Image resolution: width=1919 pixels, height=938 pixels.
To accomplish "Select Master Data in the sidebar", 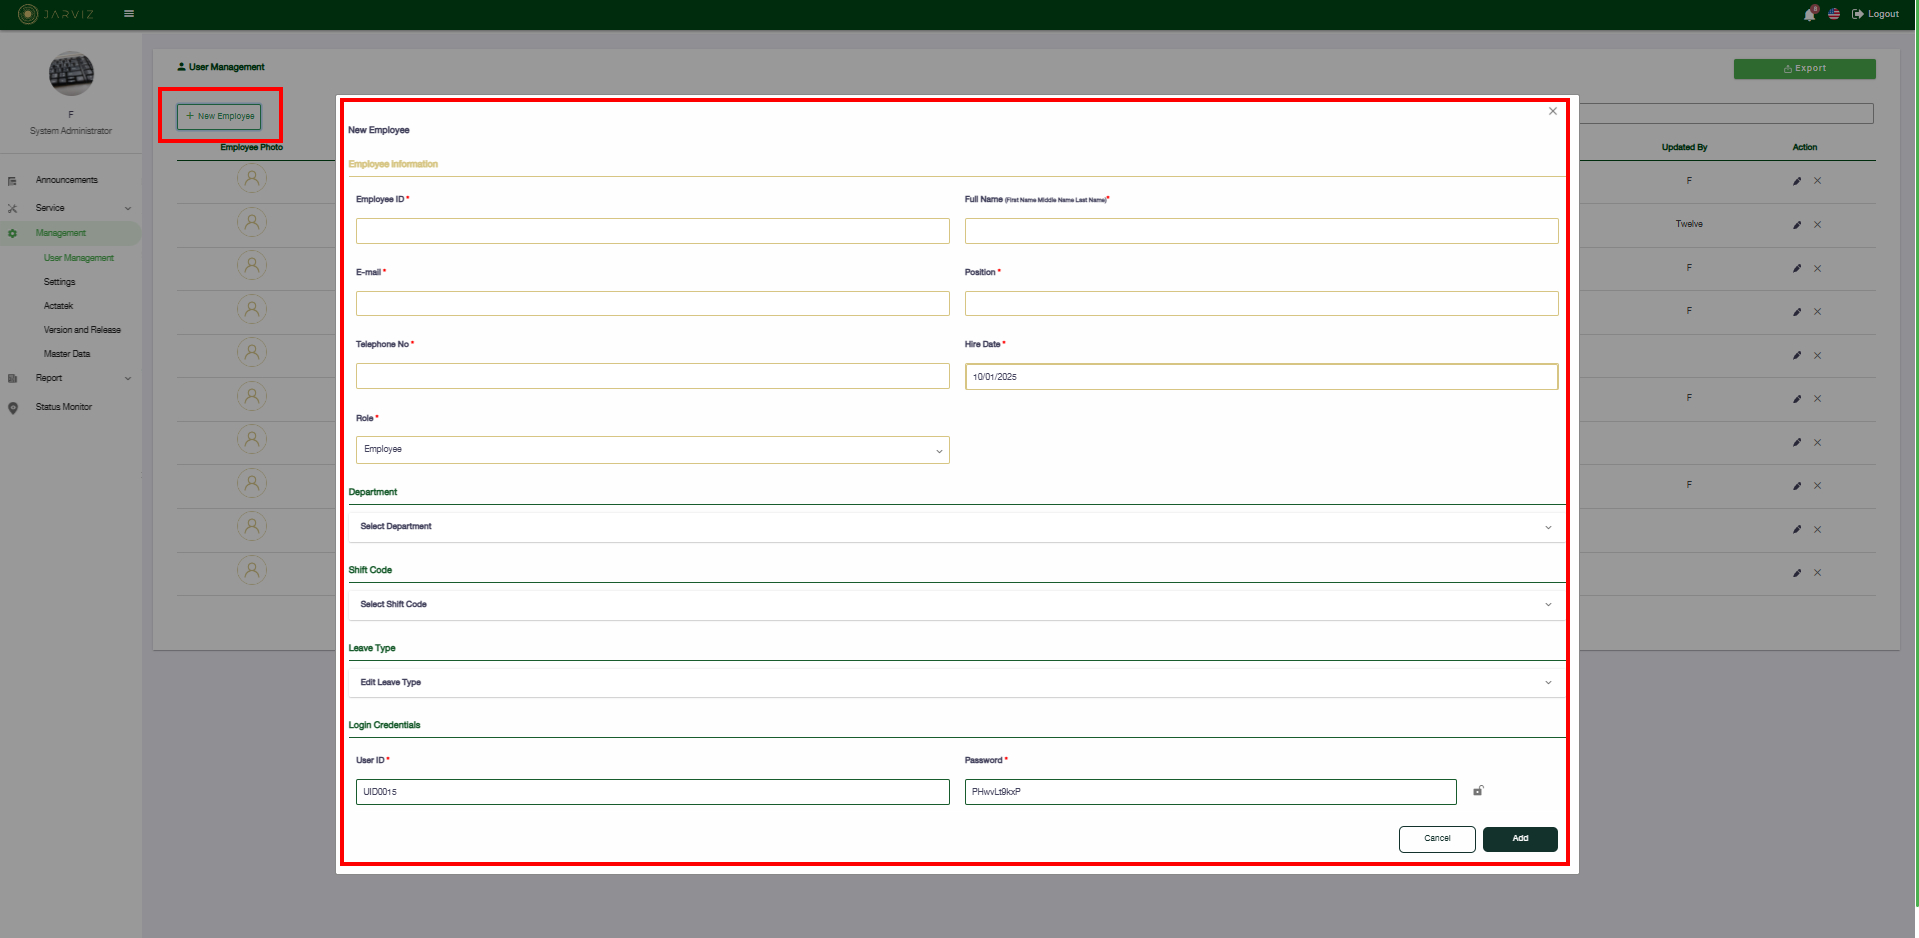I will pyautogui.click(x=67, y=354).
